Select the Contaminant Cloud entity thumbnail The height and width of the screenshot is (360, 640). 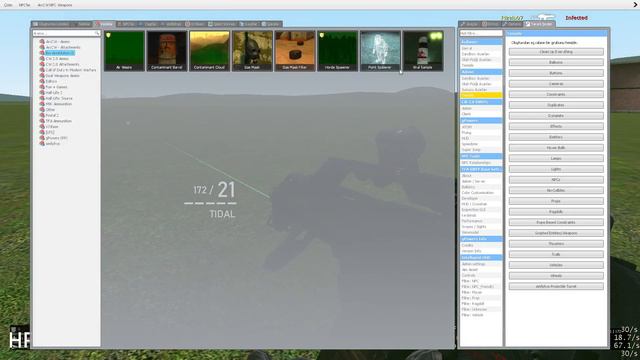point(209,51)
